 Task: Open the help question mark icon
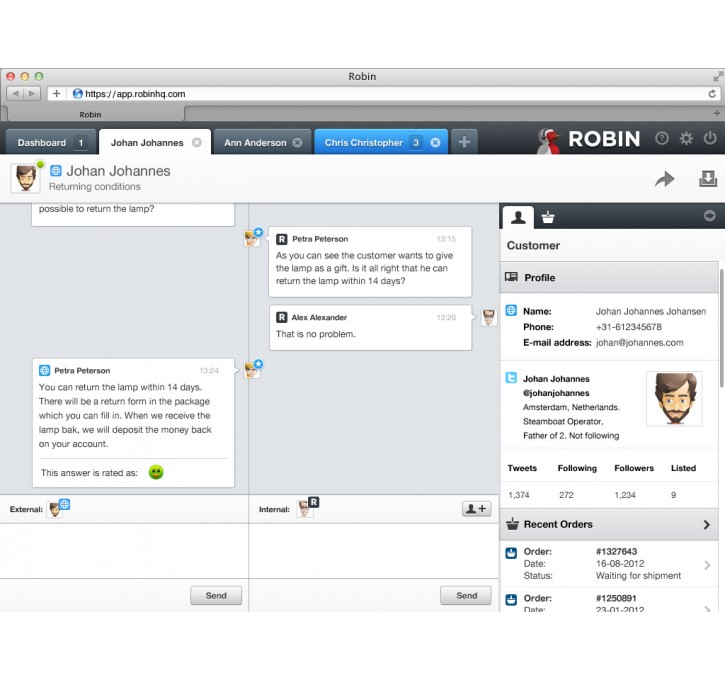[662, 138]
